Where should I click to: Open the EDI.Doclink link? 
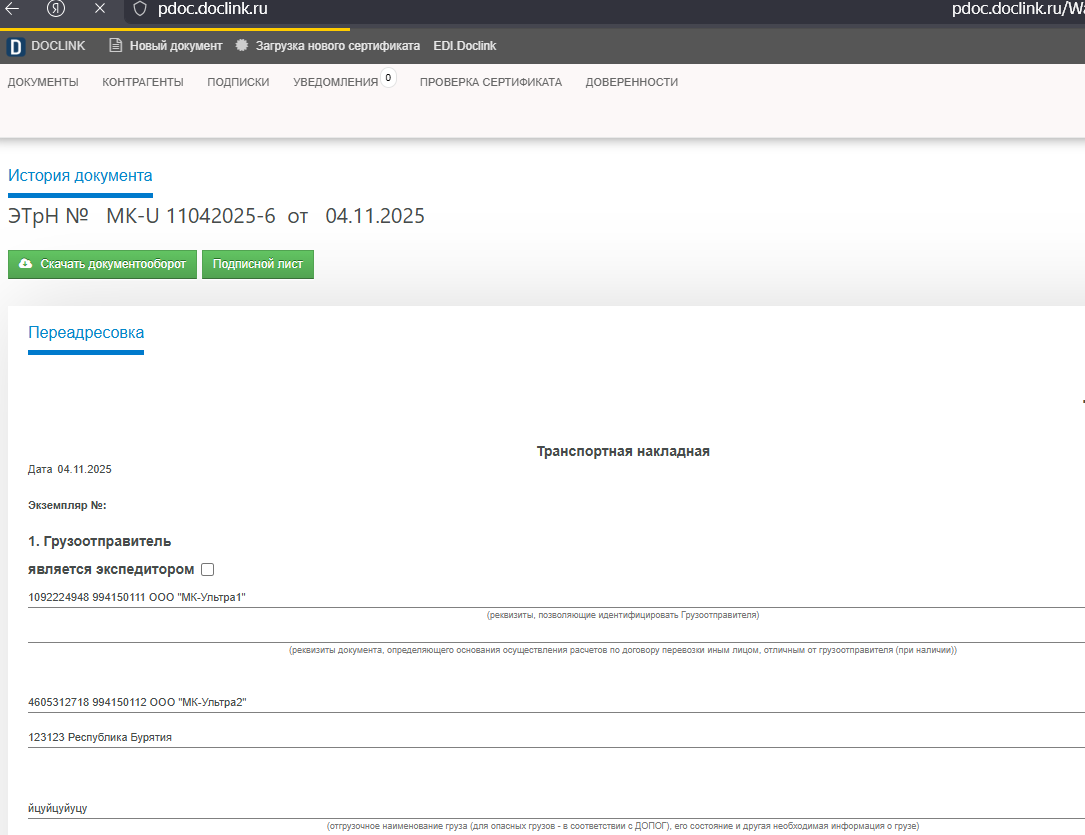465,46
